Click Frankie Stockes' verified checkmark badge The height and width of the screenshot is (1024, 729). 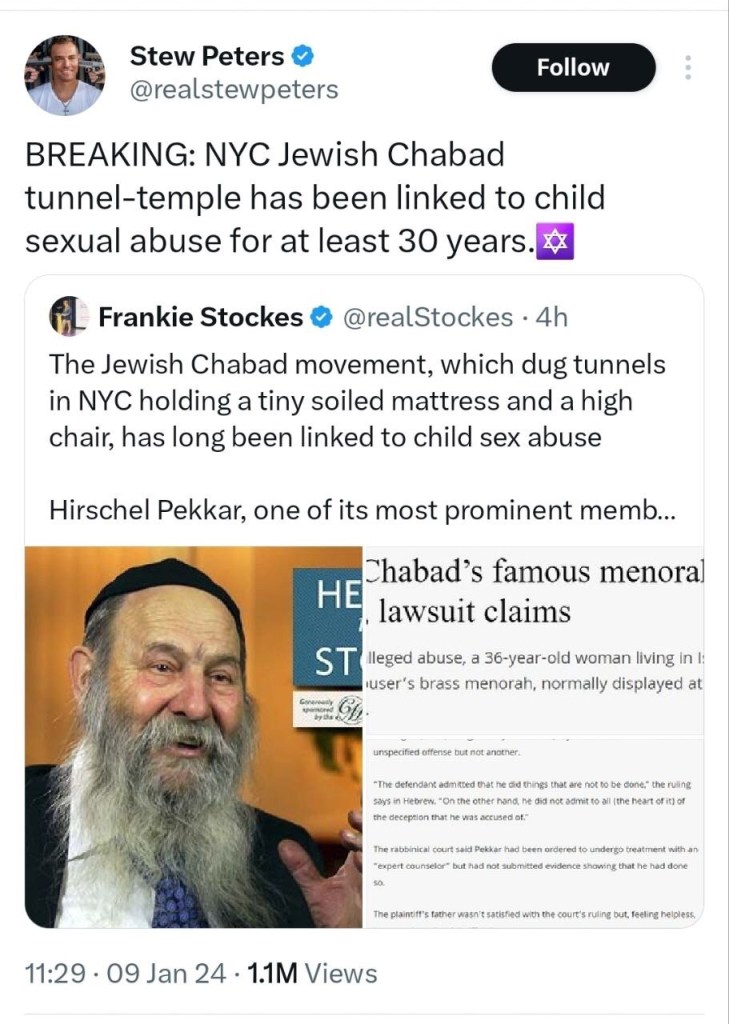tap(321, 318)
